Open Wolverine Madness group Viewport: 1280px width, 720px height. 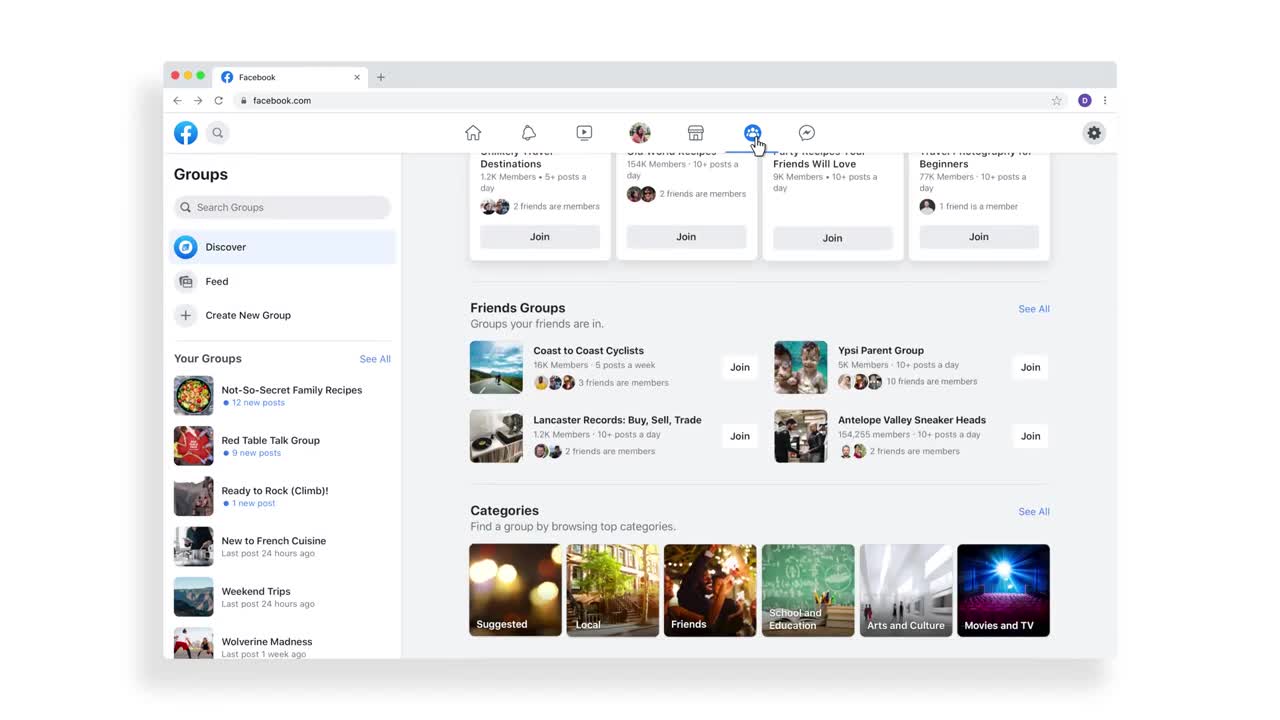point(284,644)
